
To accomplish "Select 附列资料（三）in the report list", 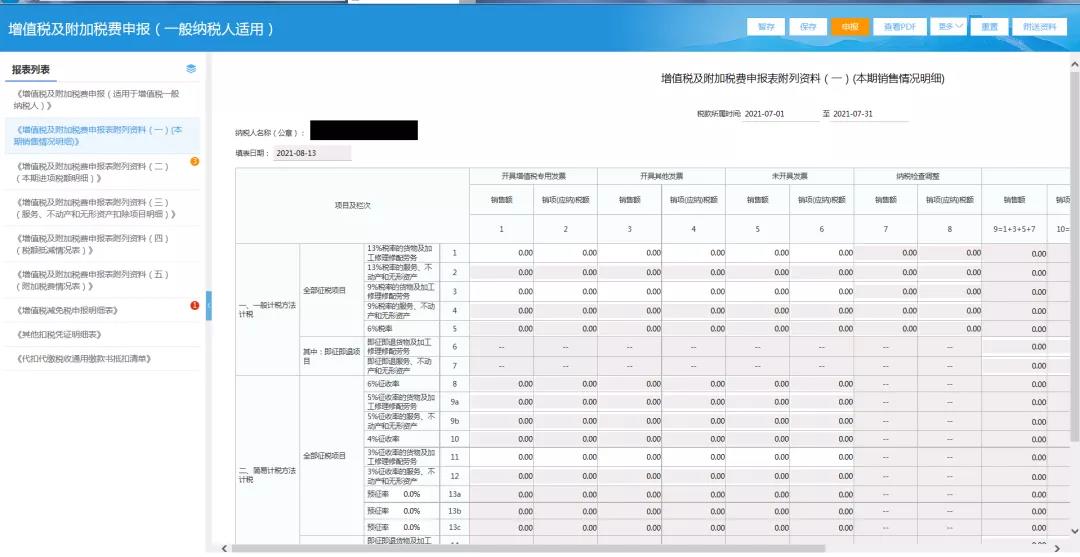I will [x=95, y=208].
